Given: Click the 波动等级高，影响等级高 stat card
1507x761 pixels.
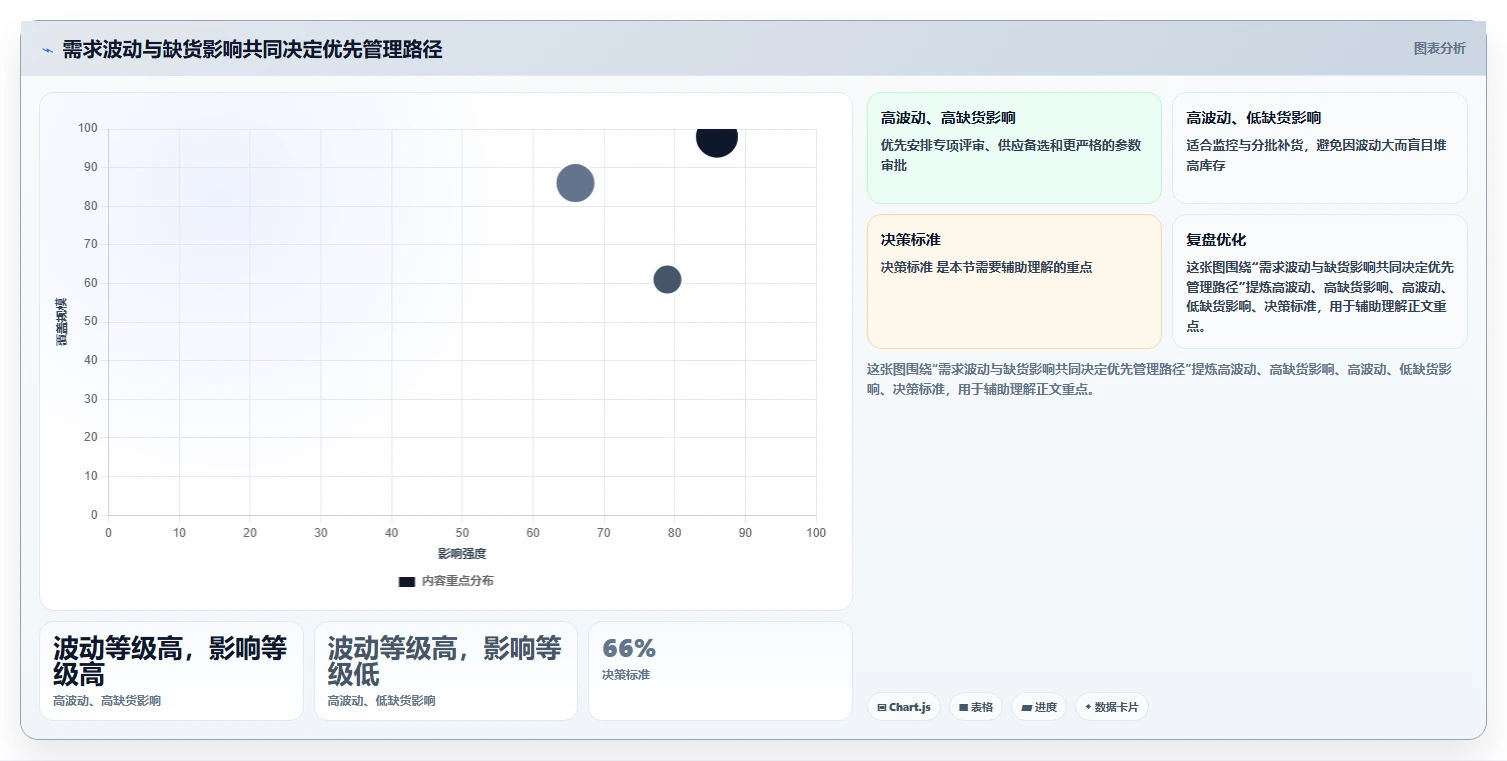Looking at the screenshot, I should (171, 671).
